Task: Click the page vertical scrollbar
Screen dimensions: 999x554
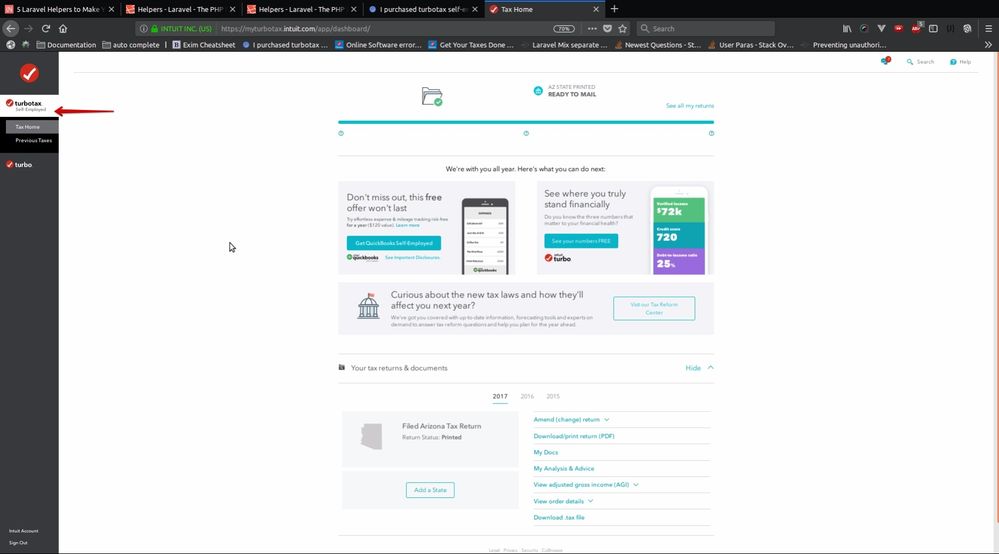Action: click(996, 287)
